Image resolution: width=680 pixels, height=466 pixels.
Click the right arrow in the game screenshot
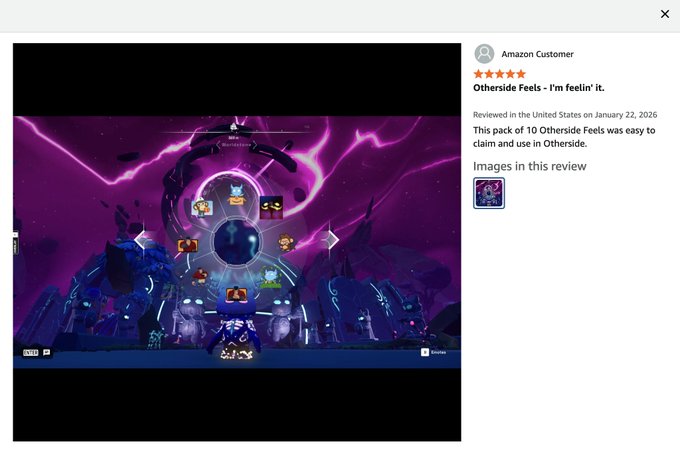331,240
